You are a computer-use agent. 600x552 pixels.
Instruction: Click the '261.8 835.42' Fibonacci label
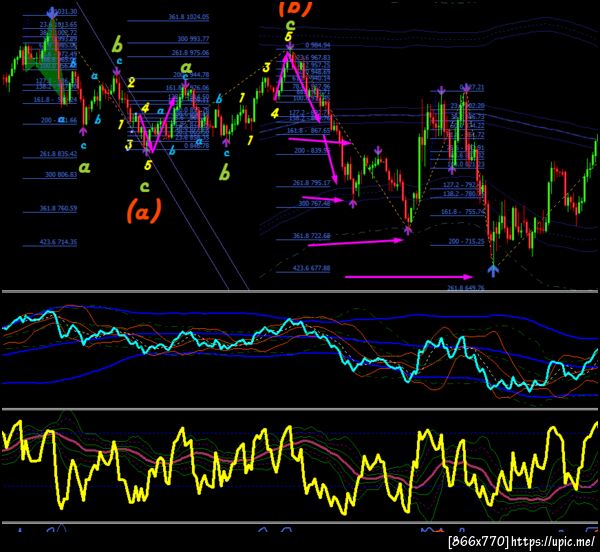tap(58, 154)
